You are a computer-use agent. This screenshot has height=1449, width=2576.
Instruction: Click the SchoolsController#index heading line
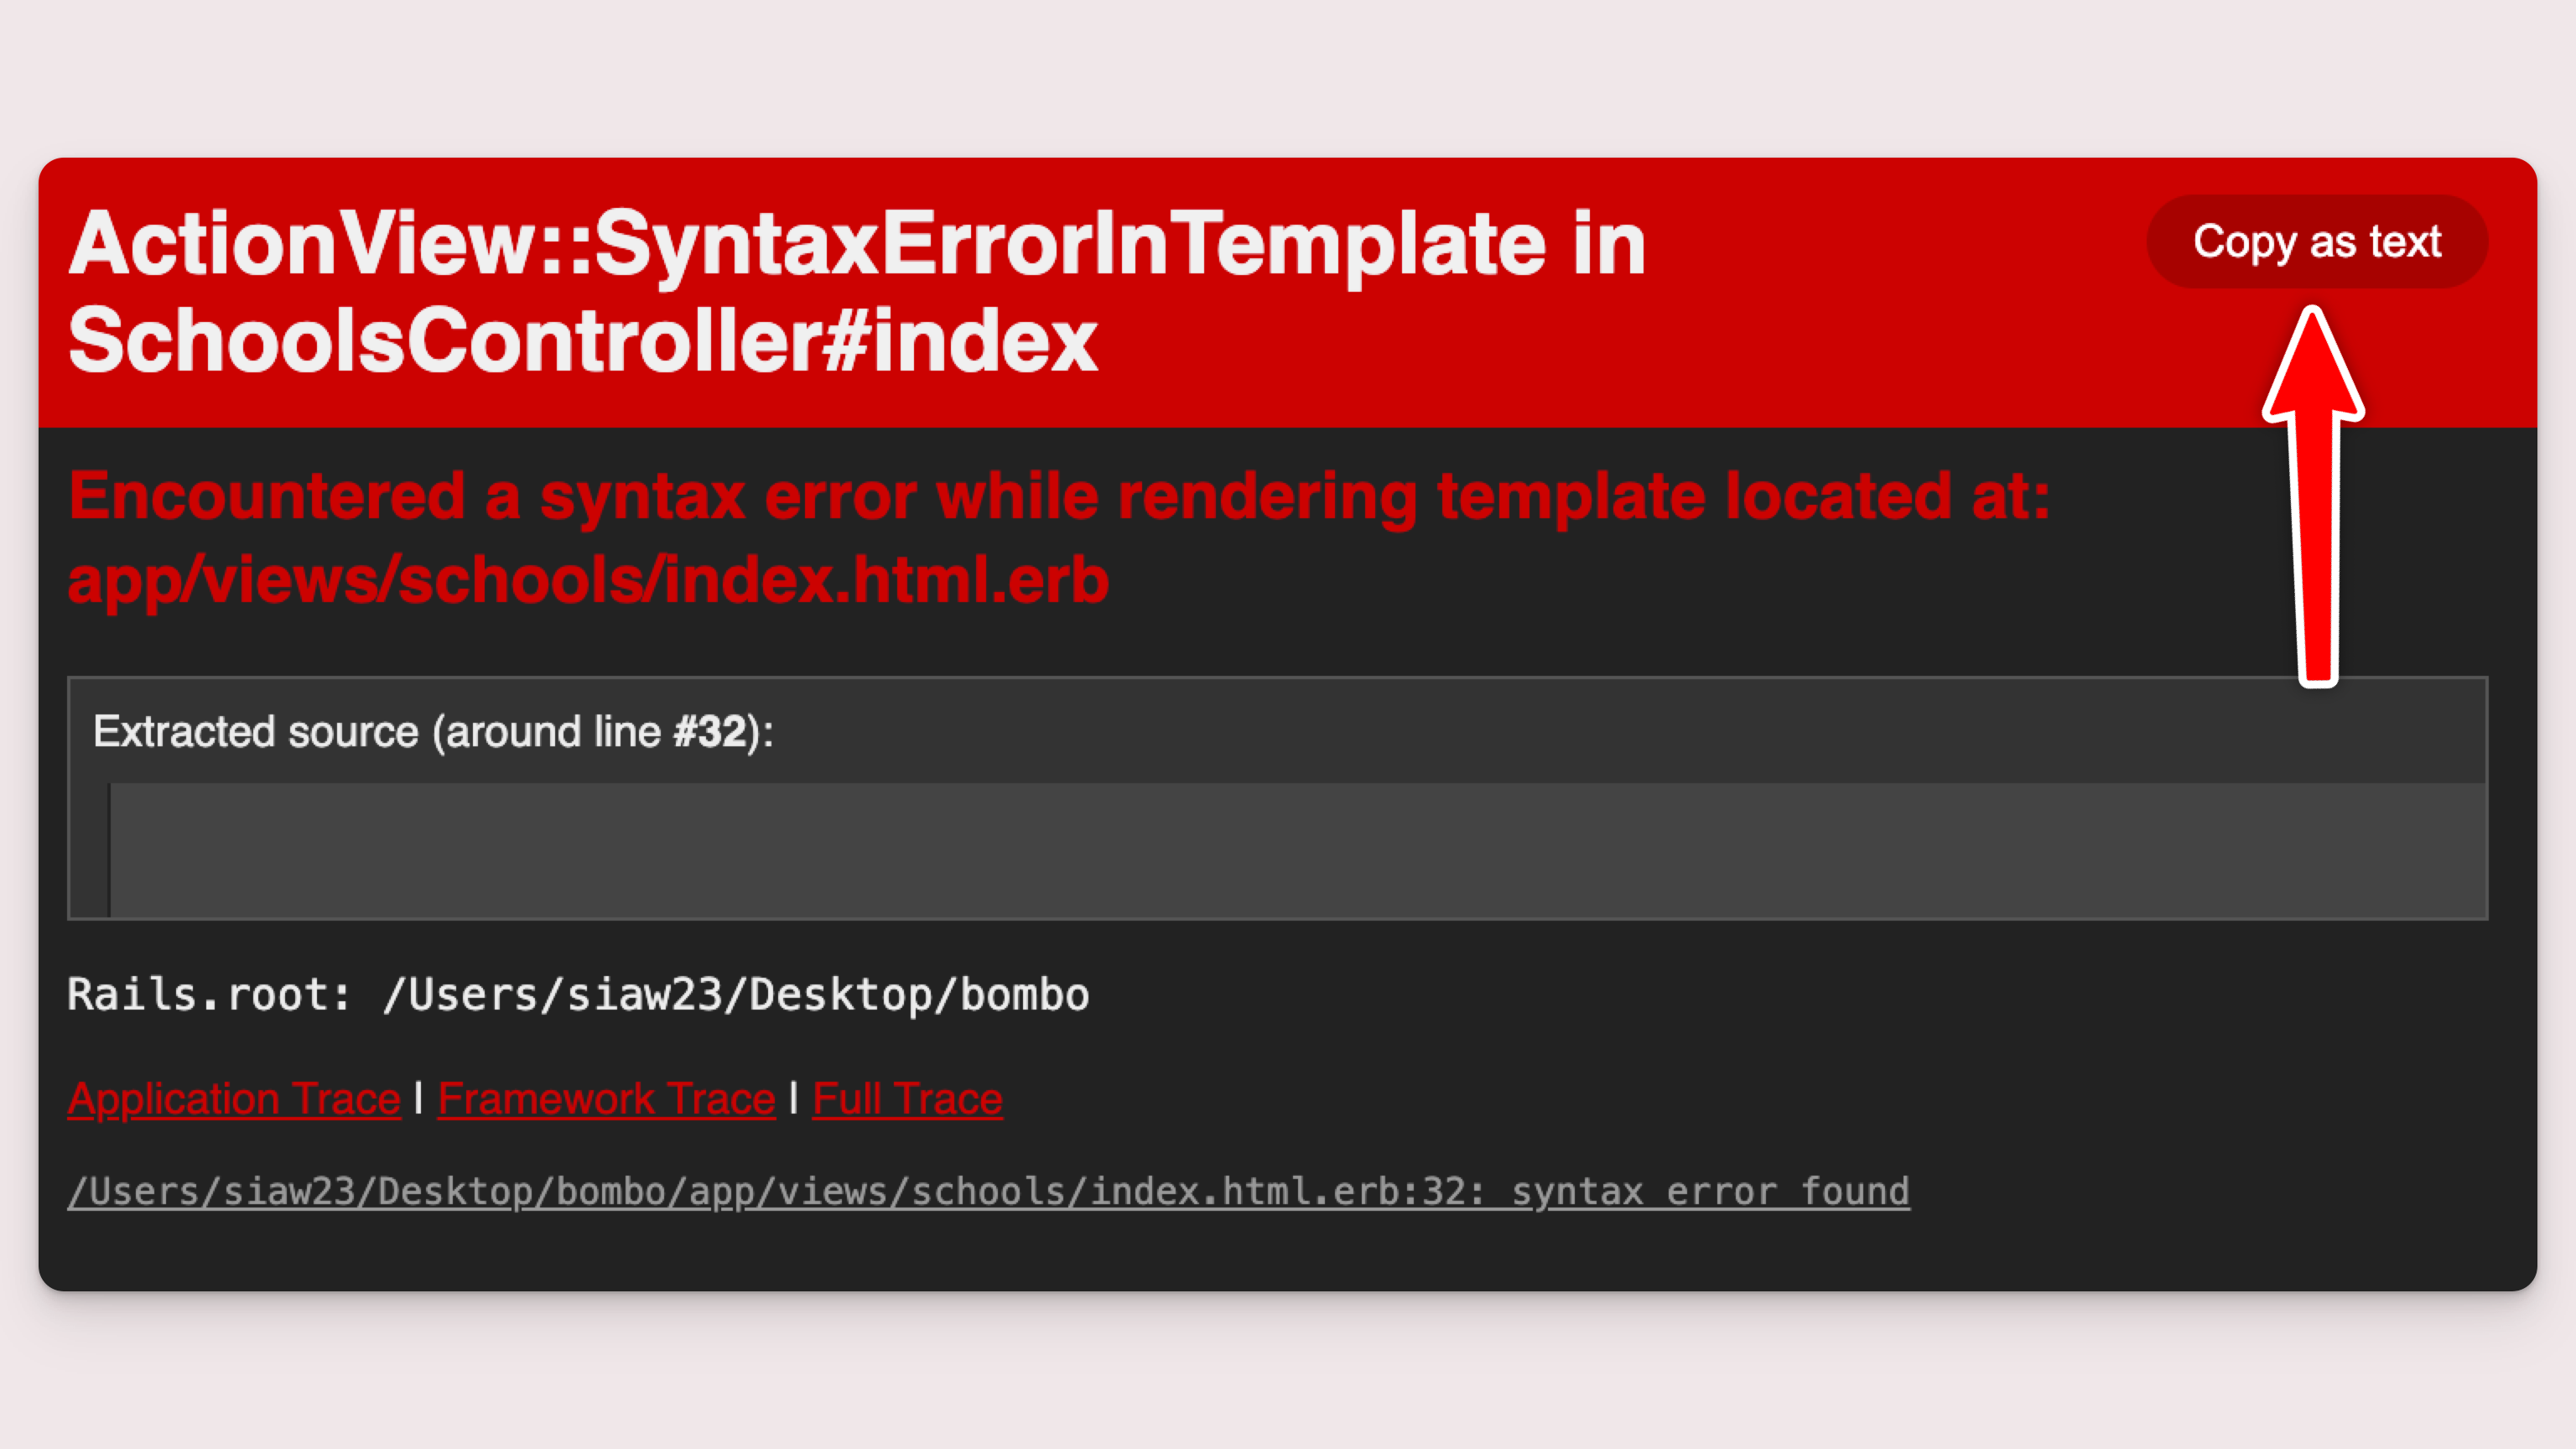pos(583,341)
